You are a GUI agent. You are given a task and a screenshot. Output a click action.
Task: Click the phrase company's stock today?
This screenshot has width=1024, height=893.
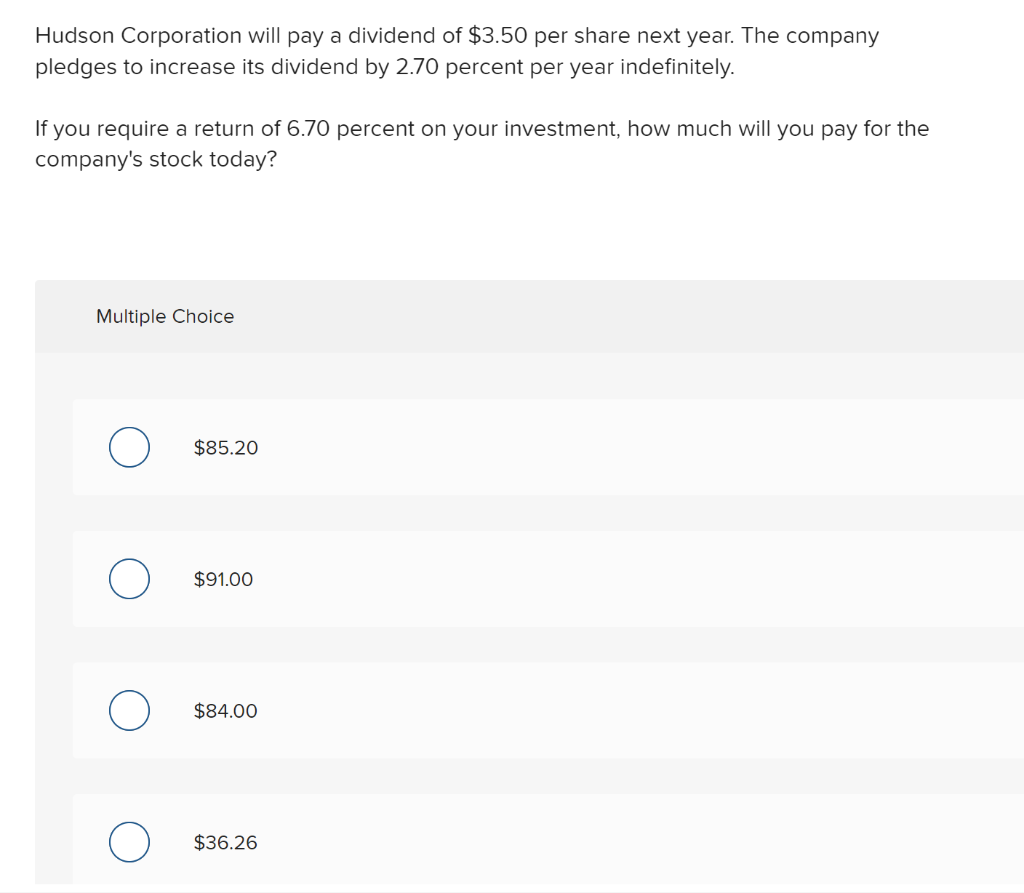click(156, 159)
